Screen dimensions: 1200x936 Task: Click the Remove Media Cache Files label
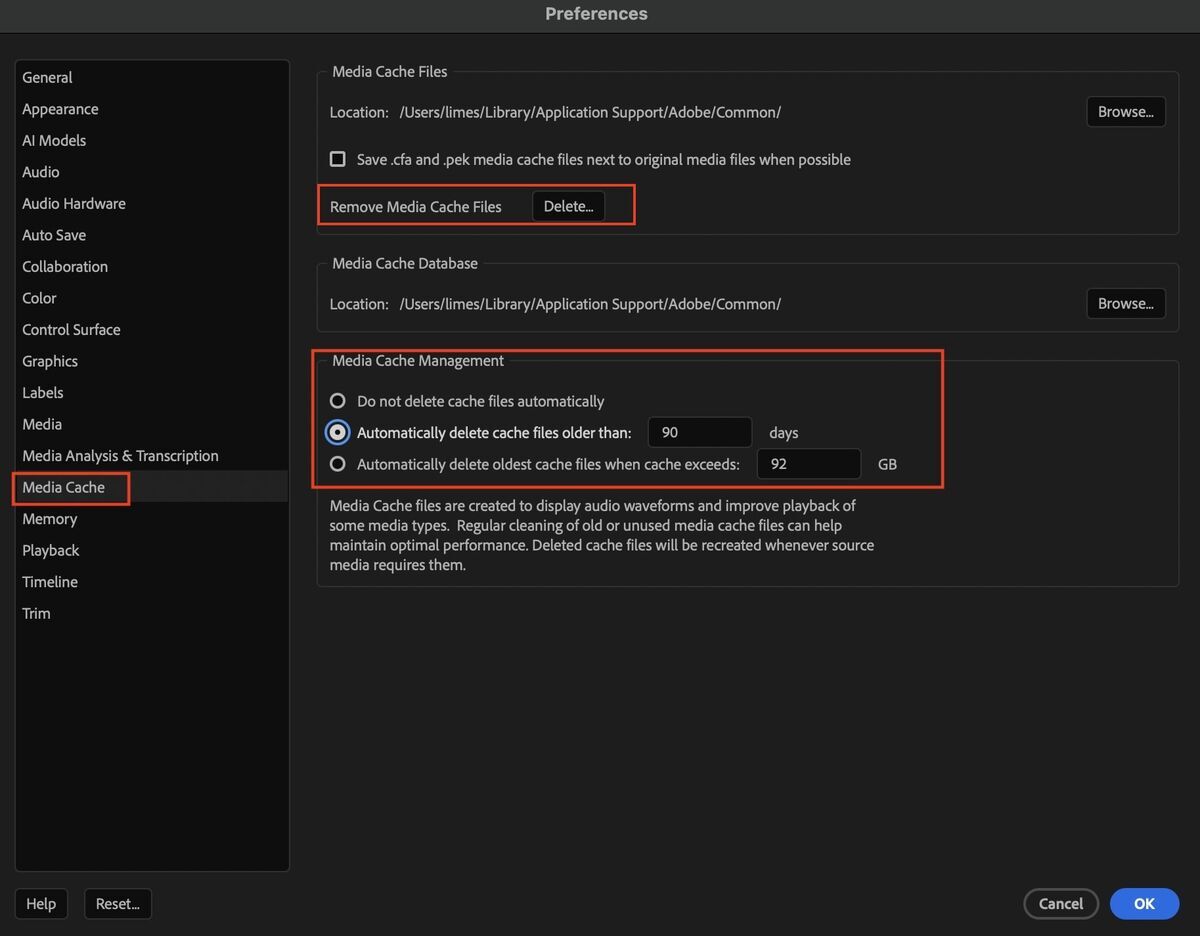(x=416, y=207)
